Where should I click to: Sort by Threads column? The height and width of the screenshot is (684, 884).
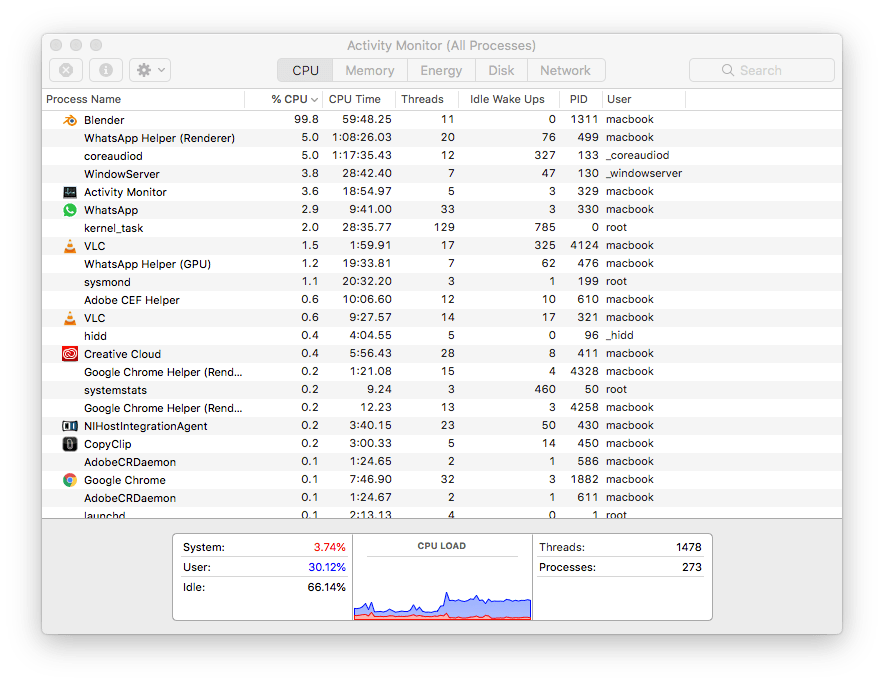(427, 99)
